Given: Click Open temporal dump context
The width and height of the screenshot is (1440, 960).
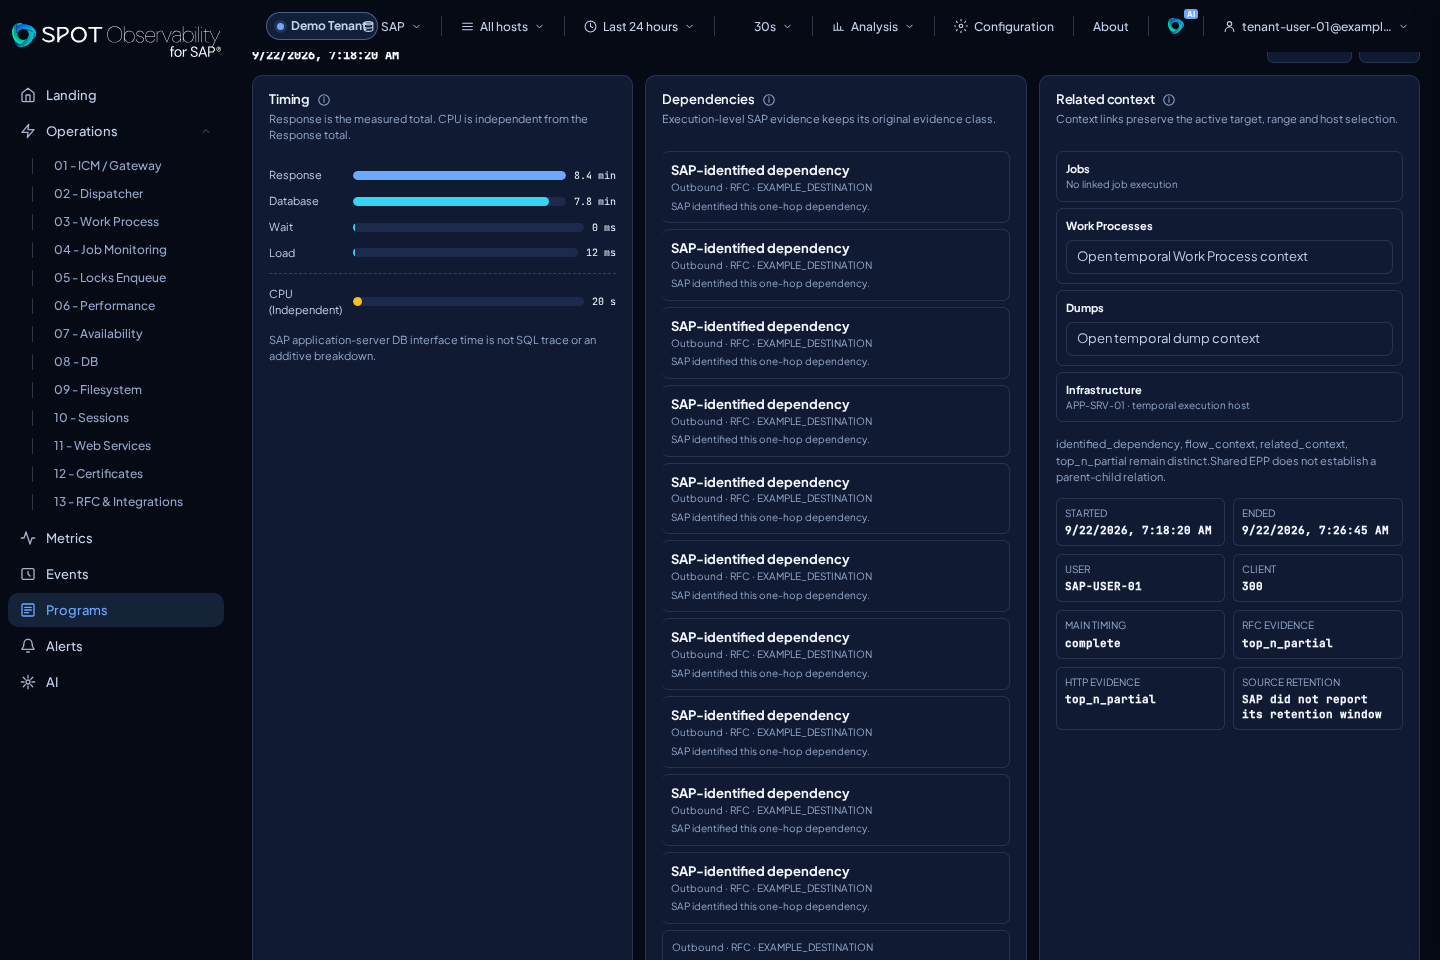Looking at the screenshot, I should click(1229, 339).
